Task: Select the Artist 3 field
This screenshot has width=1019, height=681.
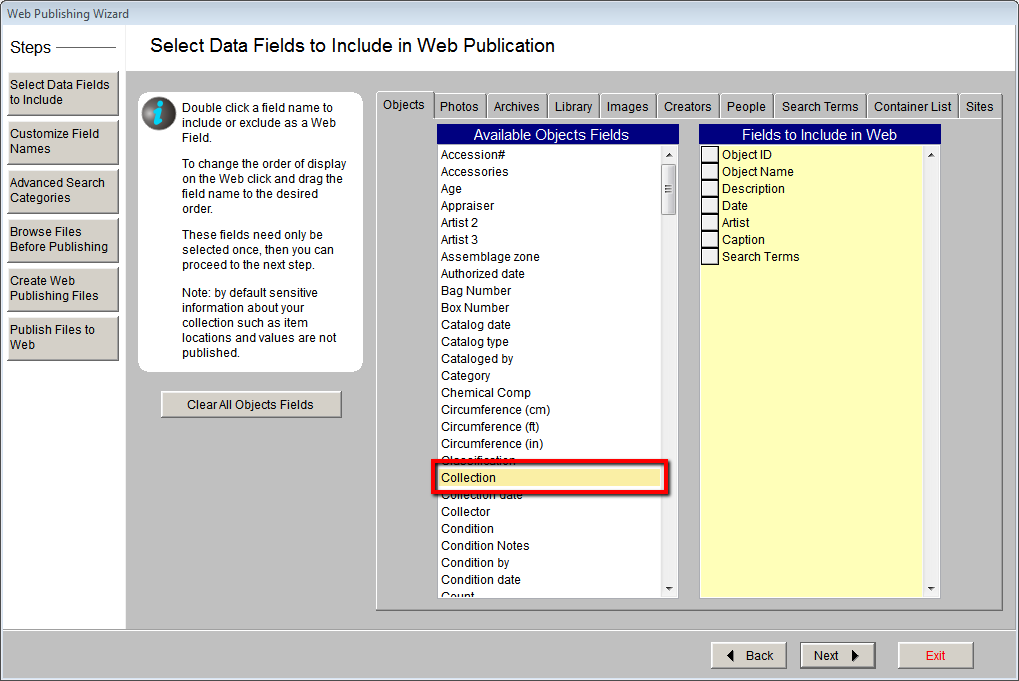Action: tap(549, 240)
